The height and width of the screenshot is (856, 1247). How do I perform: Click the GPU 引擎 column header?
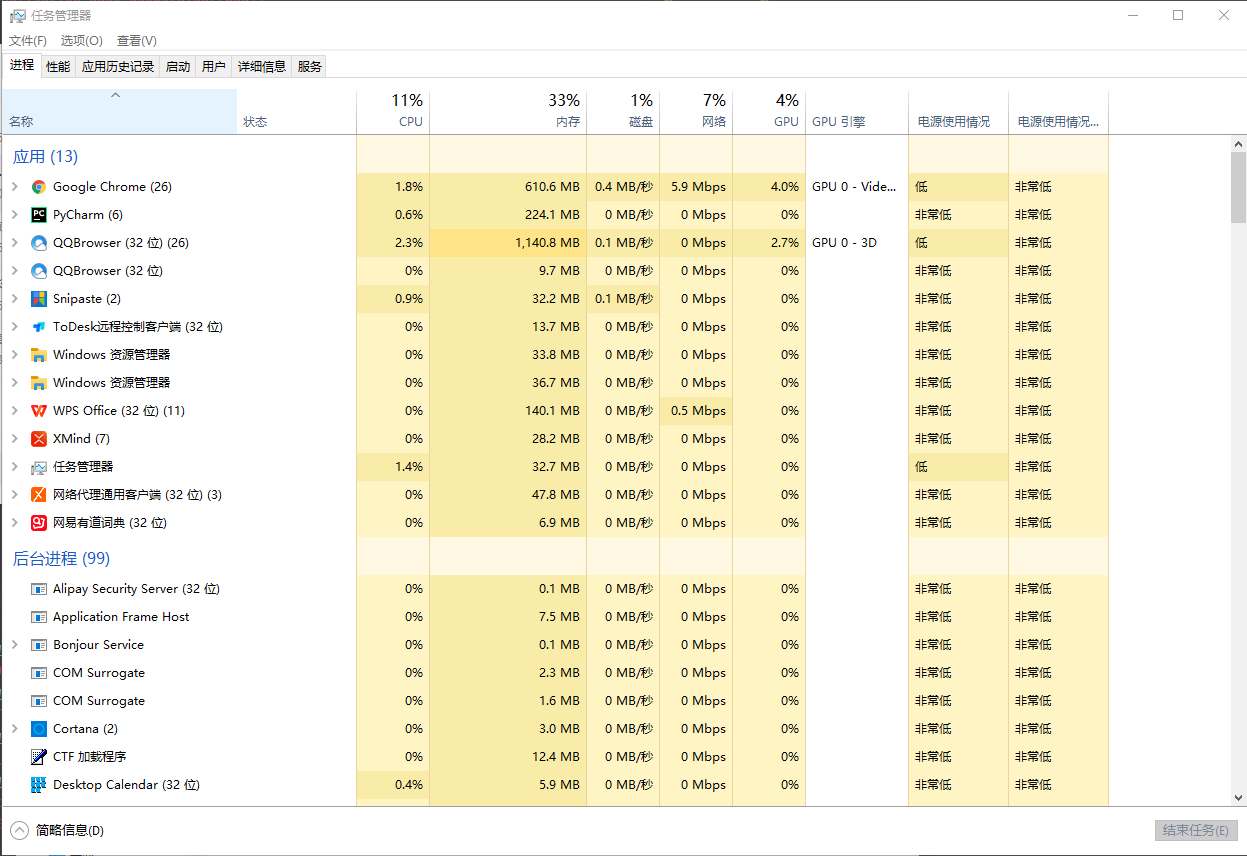pos(857,111)
